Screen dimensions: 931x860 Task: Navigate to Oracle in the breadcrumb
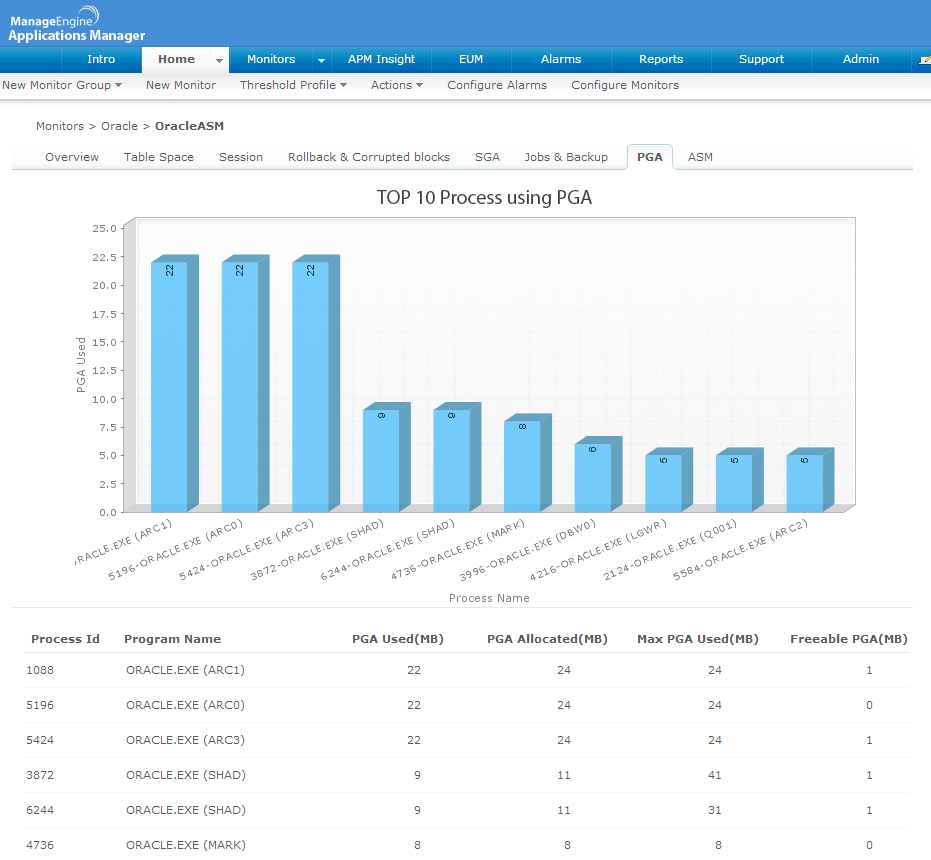[119, 127]
